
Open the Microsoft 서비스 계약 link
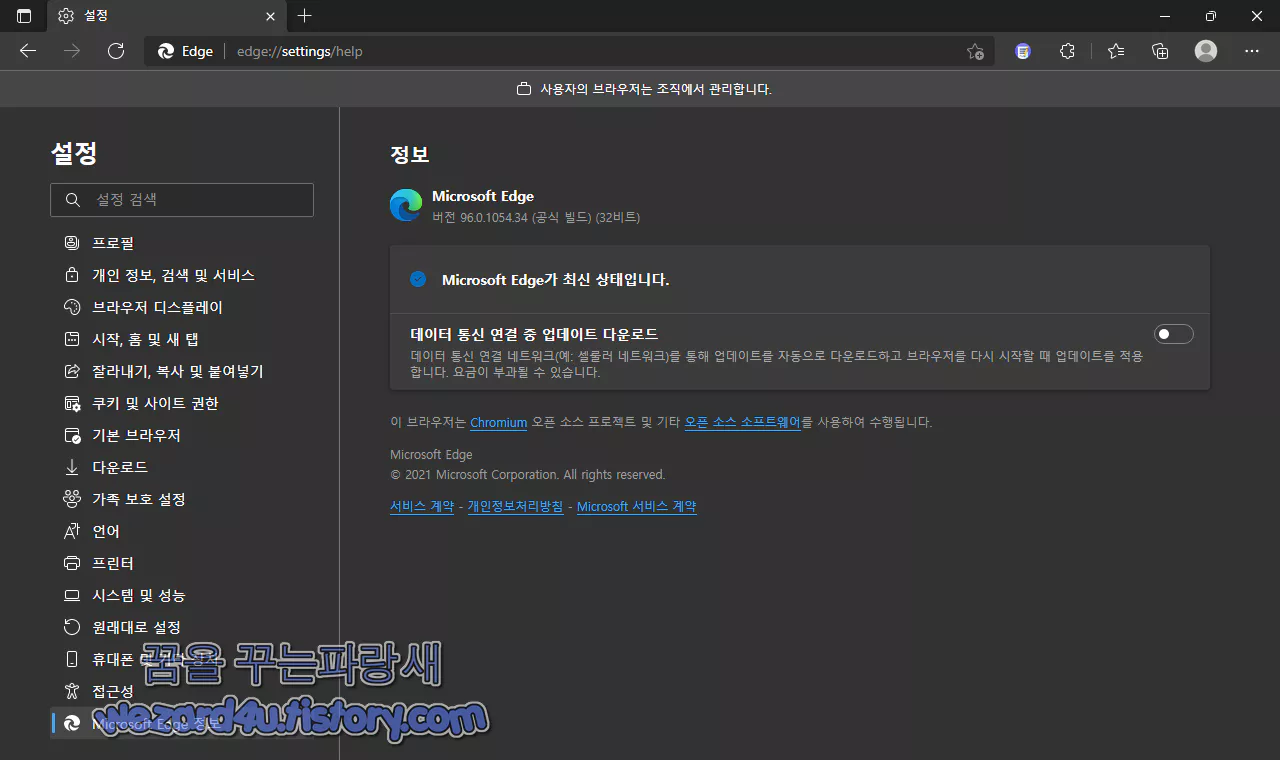[x=637, y=507]
